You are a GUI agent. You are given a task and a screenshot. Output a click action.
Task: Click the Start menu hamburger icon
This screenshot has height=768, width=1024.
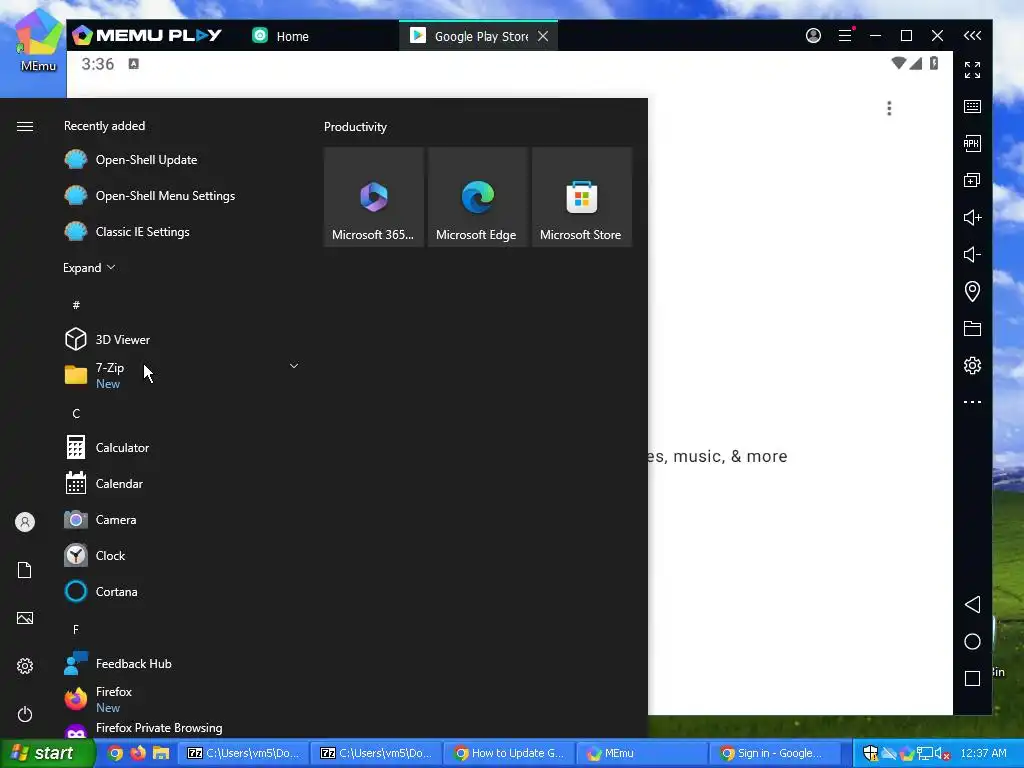coord(25,126)
